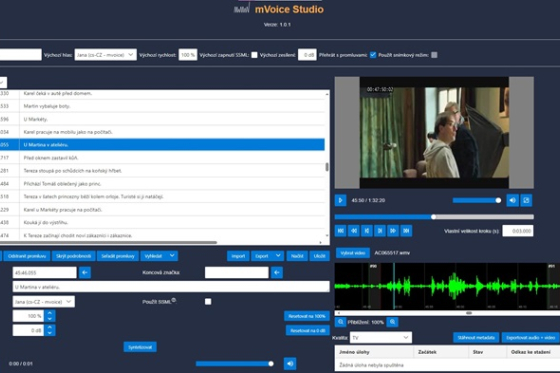Click Exportovat audio + video button

(530, 338)
